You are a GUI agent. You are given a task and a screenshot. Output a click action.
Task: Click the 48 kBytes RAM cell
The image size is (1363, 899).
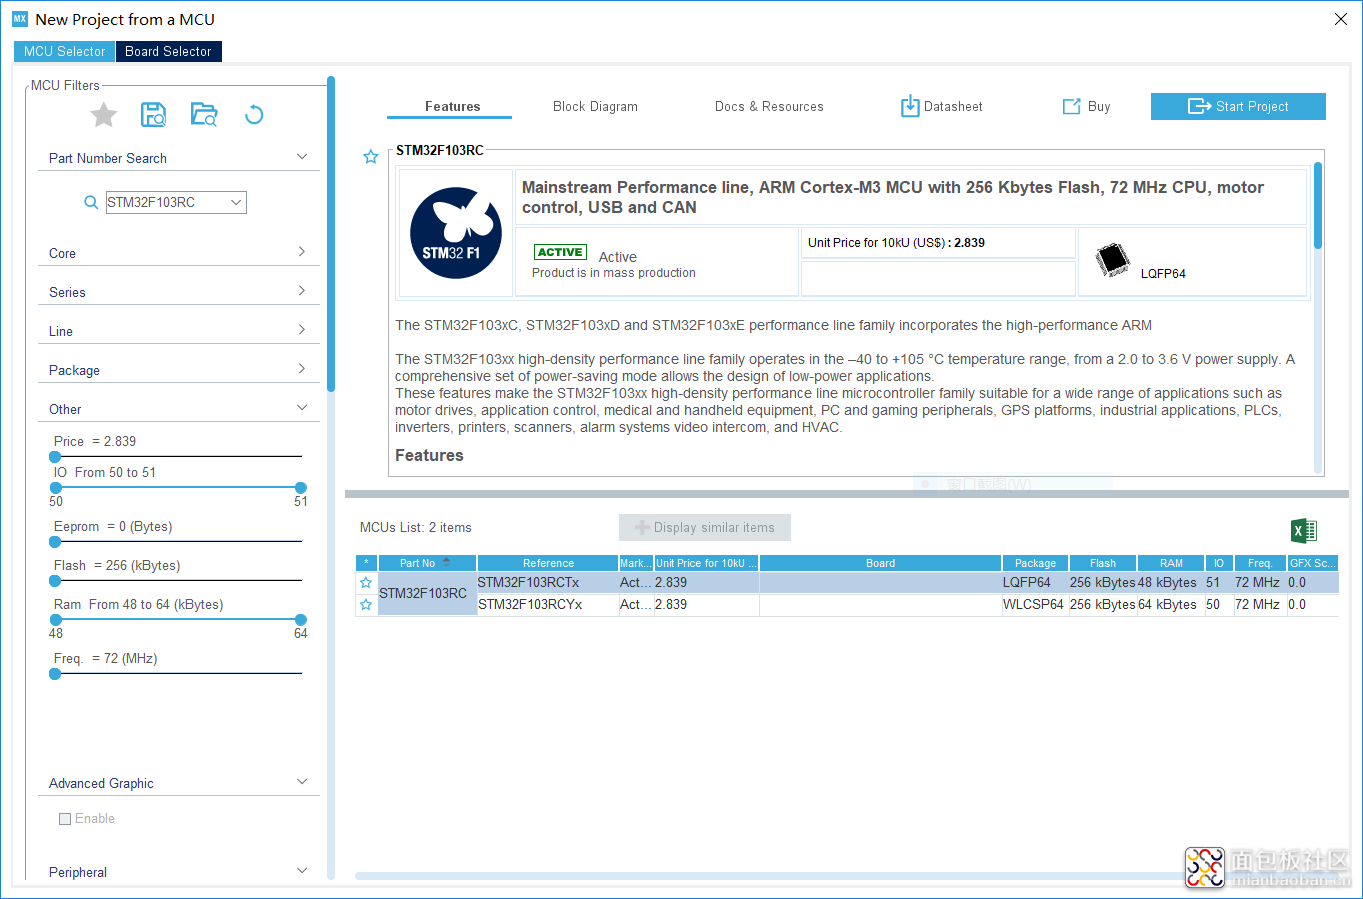click(1170, 583)
